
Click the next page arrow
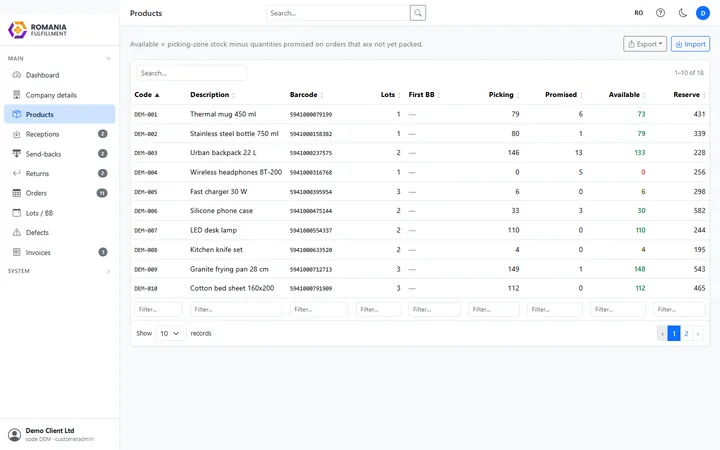(x=698, y=333)
